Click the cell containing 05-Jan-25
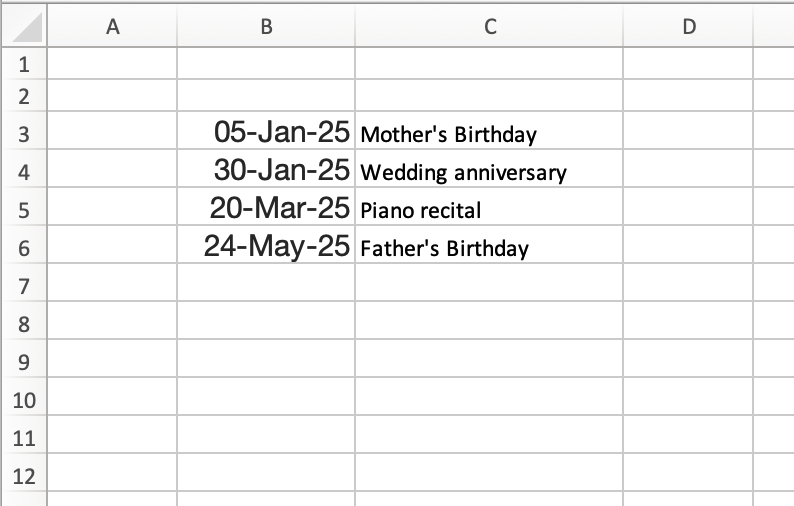This screenshot has height=506, width=794. (266, 131)
